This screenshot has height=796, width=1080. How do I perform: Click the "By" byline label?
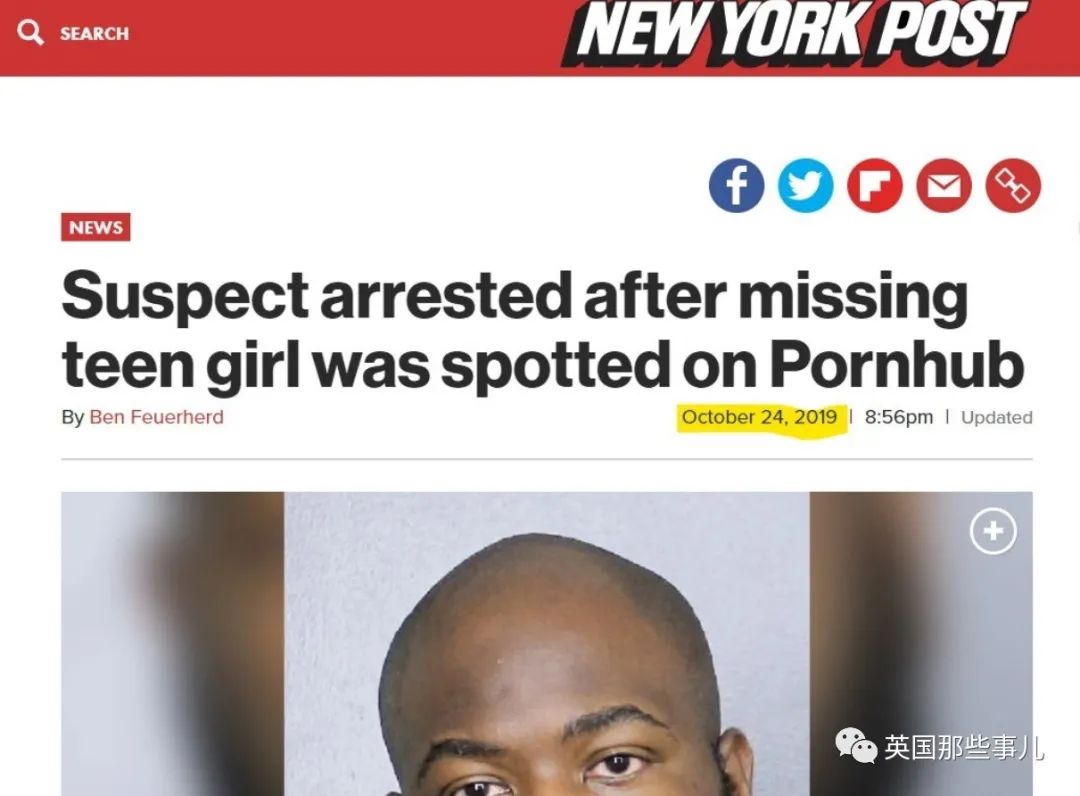click(x=72, y=418)
